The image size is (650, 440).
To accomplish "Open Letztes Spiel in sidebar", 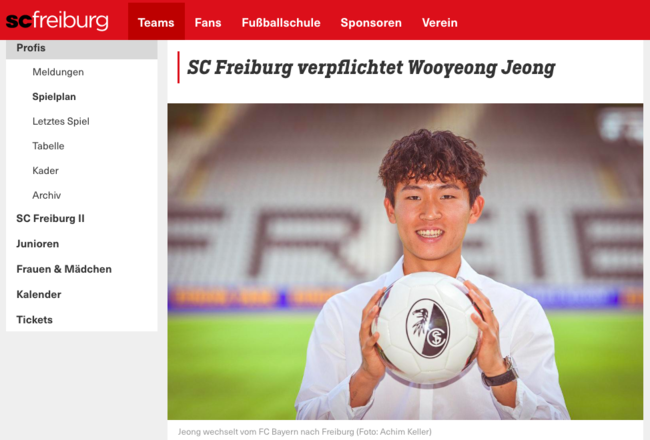I will click(x=61, y=122).
